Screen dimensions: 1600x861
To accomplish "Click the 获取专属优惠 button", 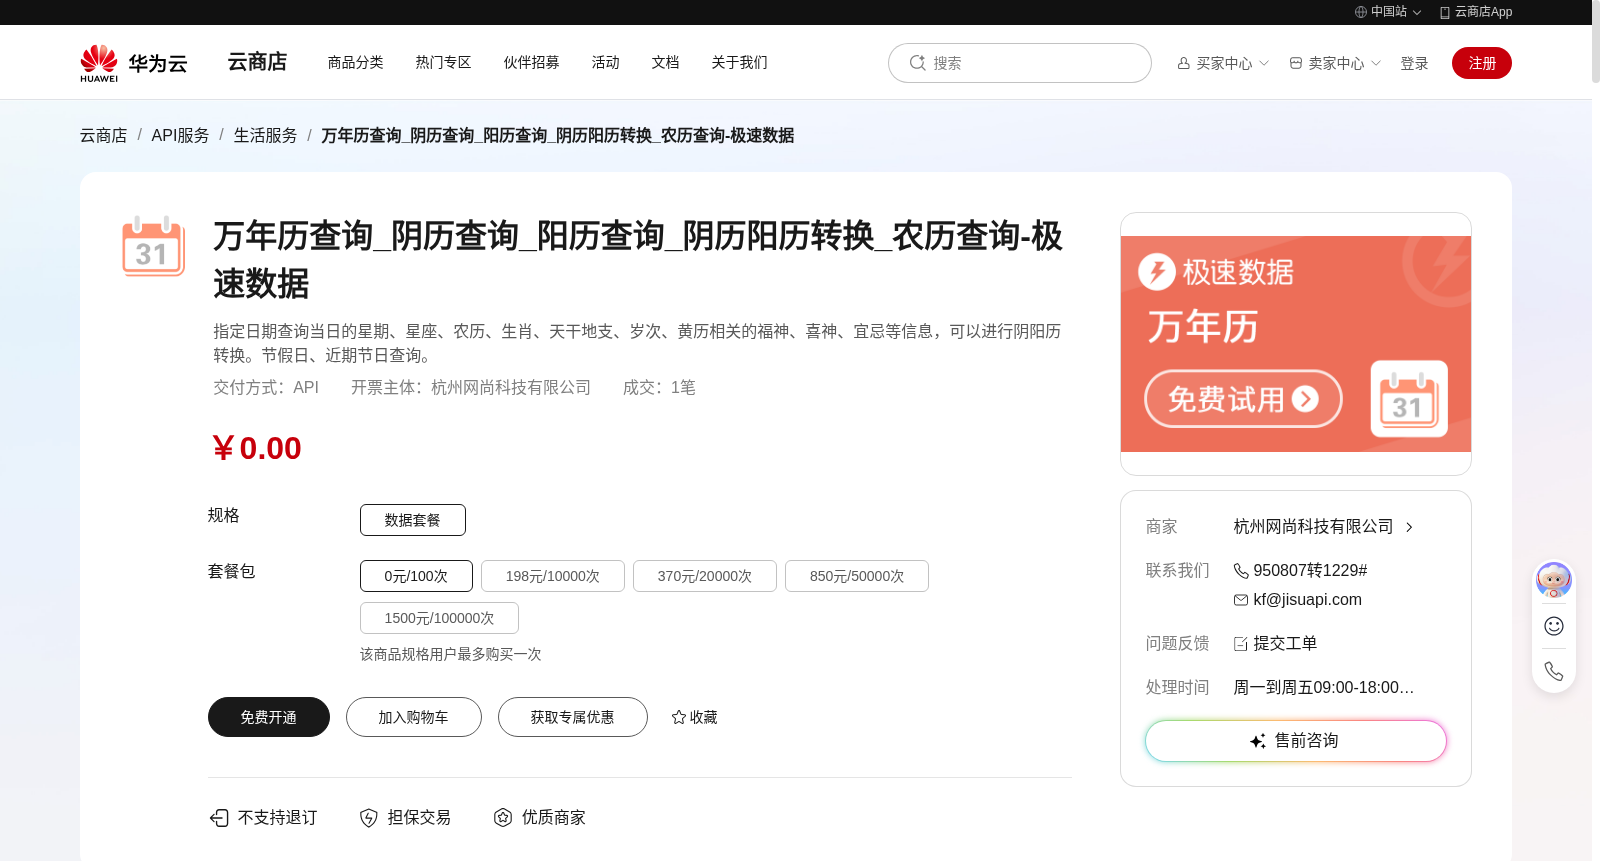I will 573,717.
